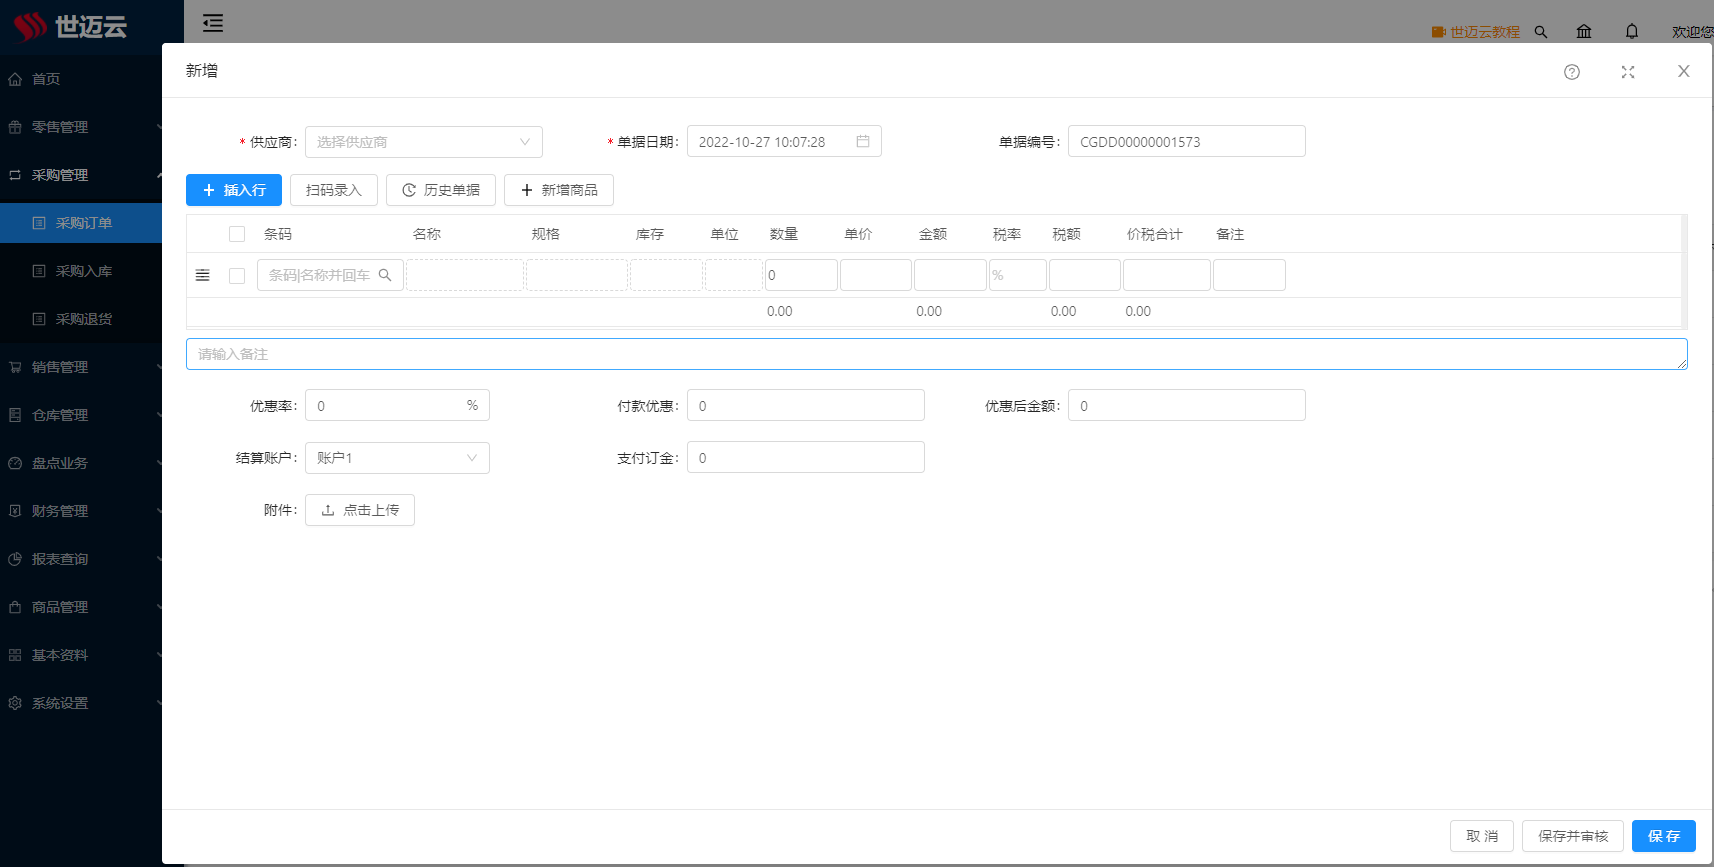Toggle the sidebar collapse hamburger icon

(x=213, y=23)
